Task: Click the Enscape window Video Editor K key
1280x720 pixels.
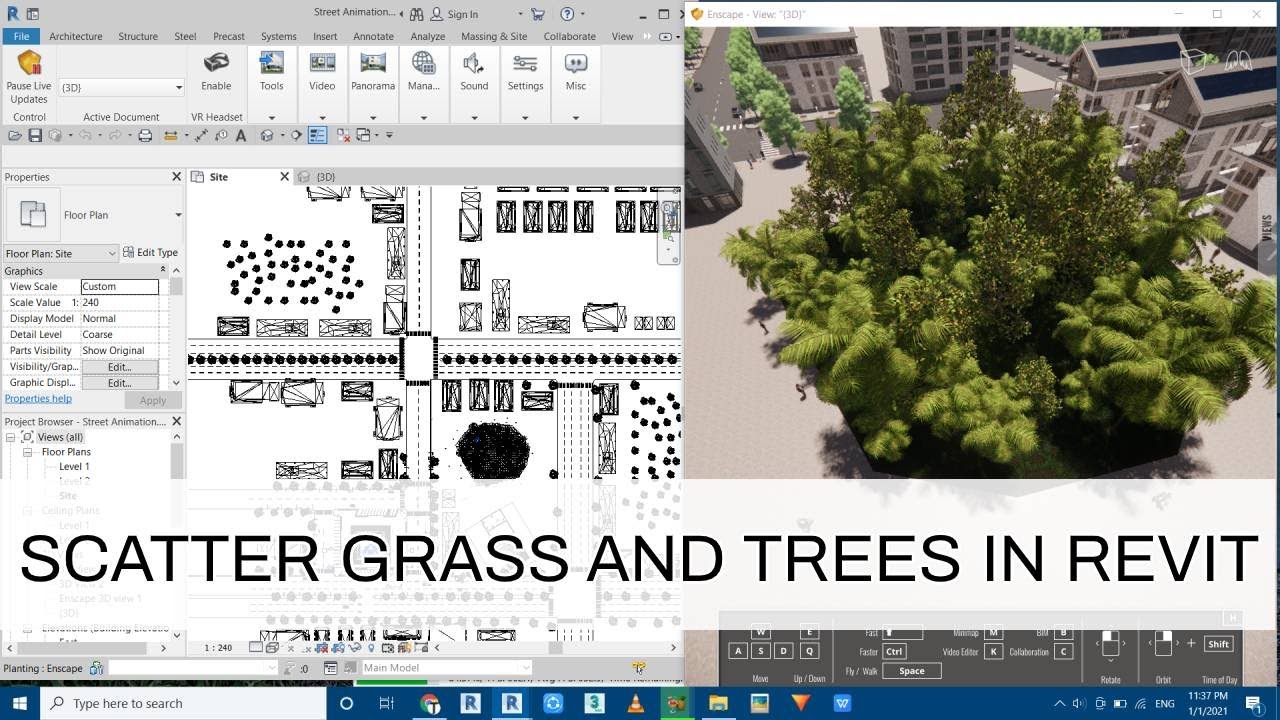Action: [x=993, y=652]
